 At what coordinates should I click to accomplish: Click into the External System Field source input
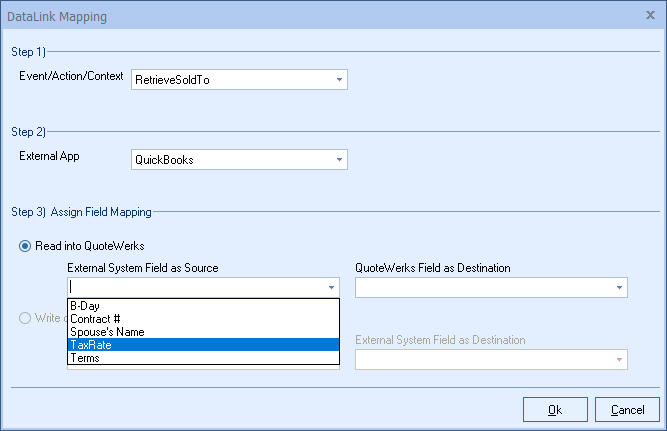click(x=195, y=288)
